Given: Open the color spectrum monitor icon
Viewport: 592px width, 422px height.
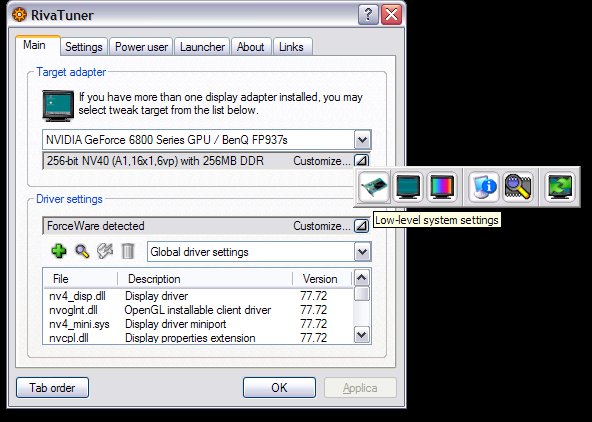Looking at the screenshot, I should (x=442, y=186).
